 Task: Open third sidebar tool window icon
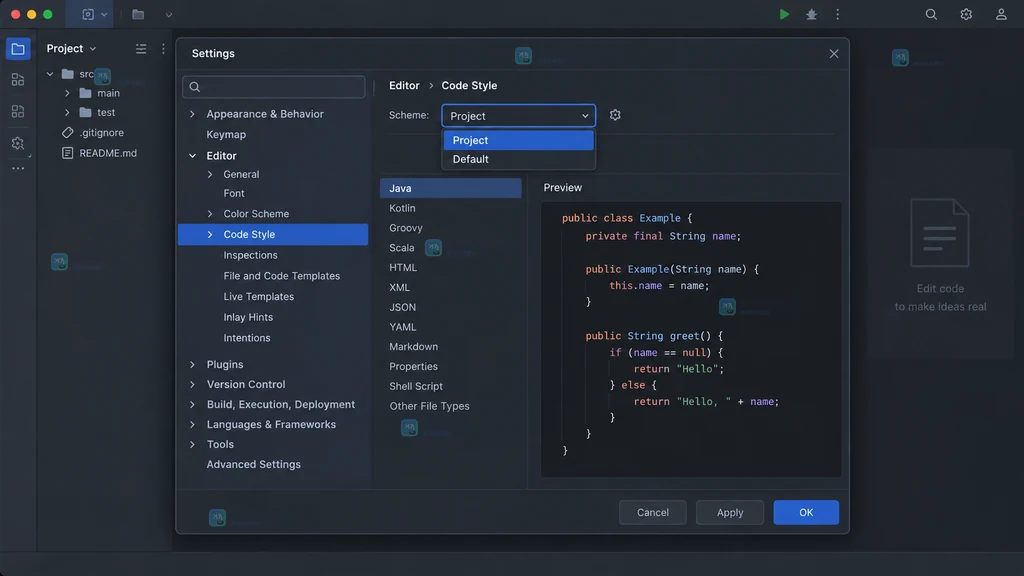[18, 111]
